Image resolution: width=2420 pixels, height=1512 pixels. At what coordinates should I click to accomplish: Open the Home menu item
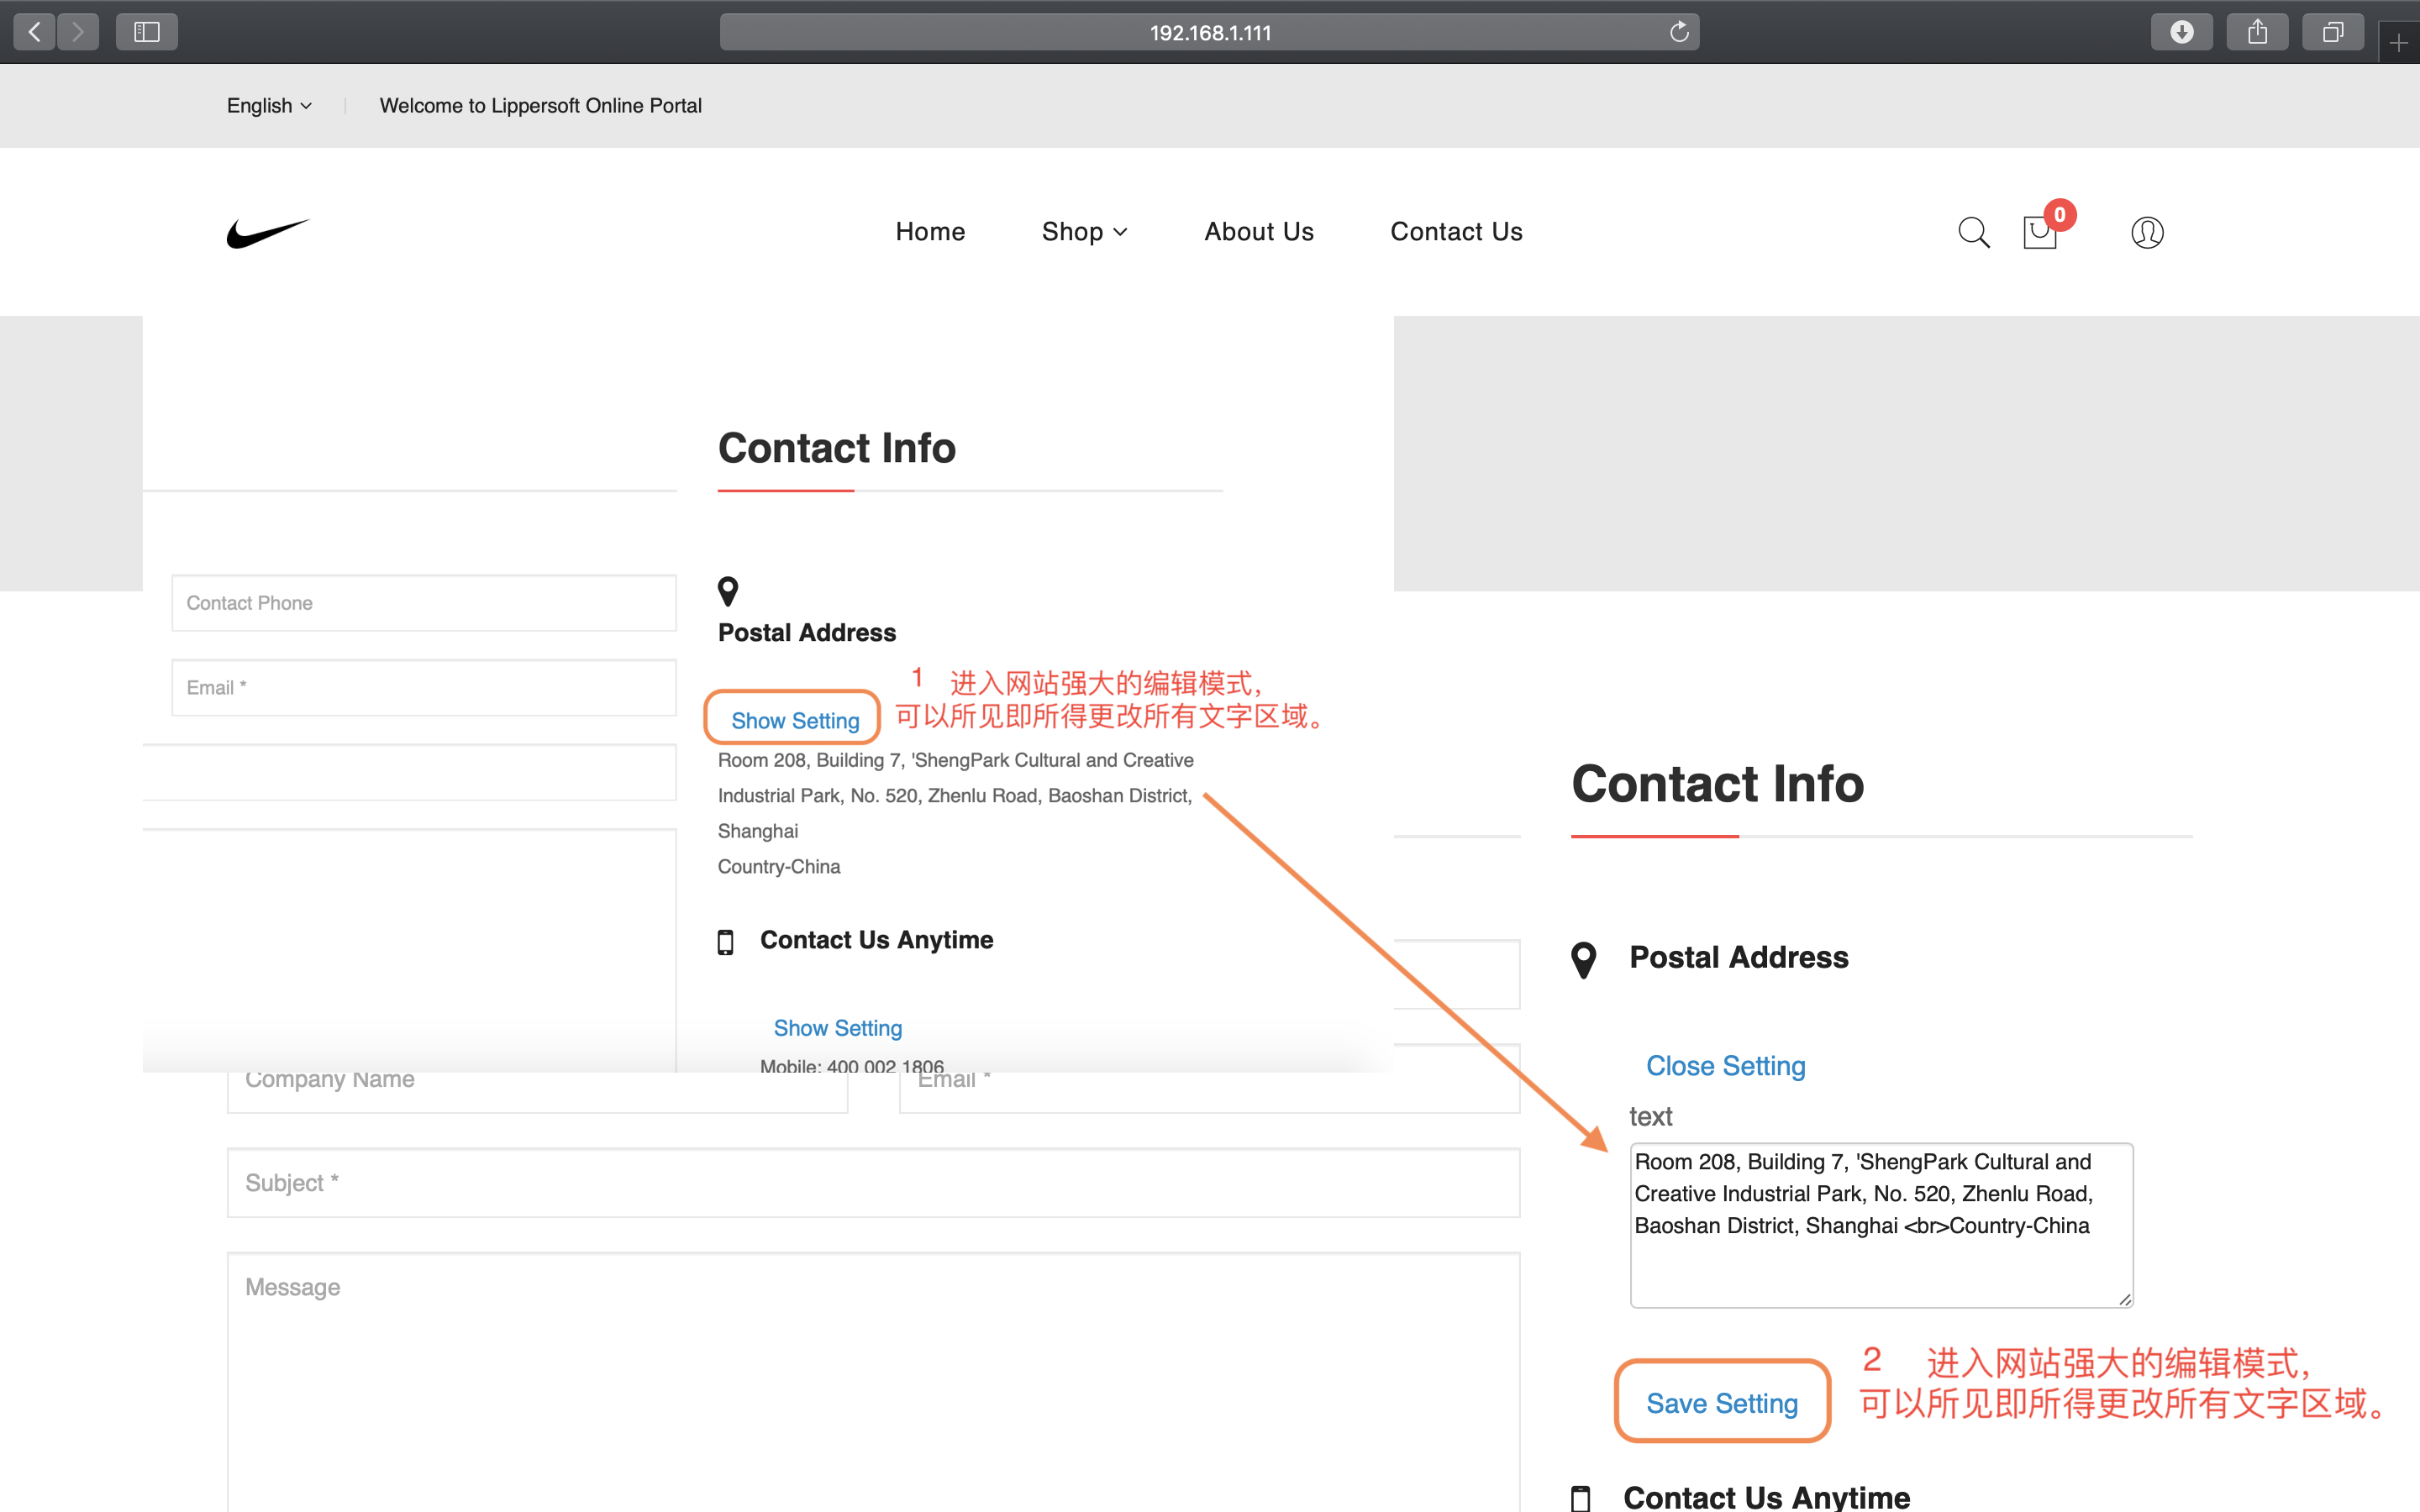[x=930, y=232]
